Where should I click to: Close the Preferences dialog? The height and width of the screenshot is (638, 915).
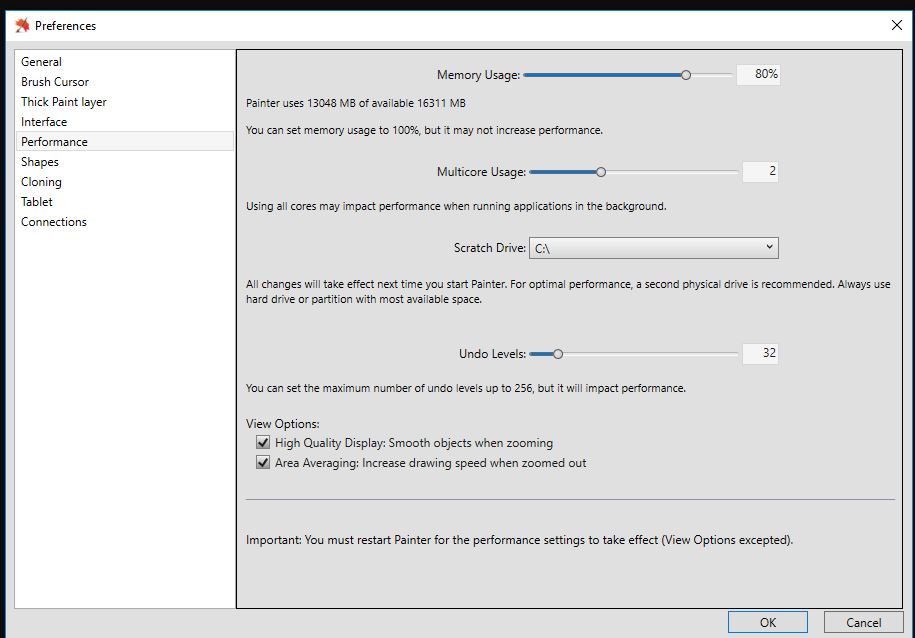[x=896, y=25]
